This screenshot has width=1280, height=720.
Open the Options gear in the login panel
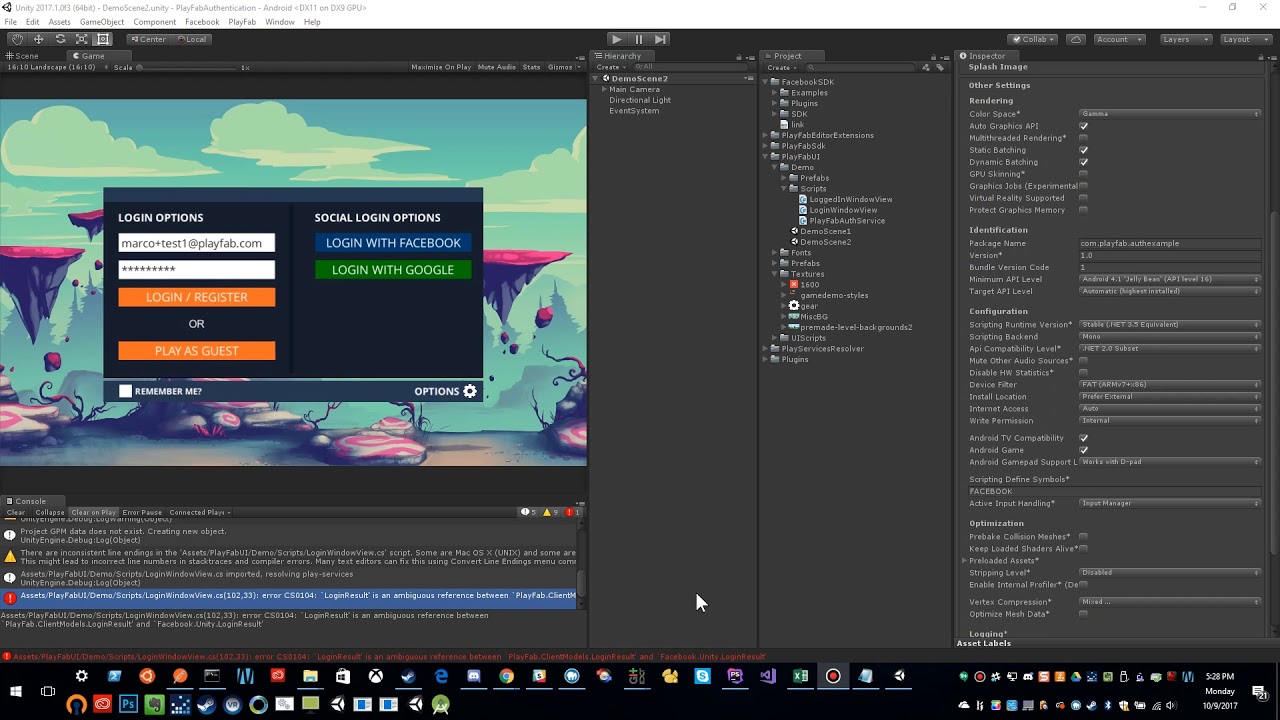pos(470,391)
